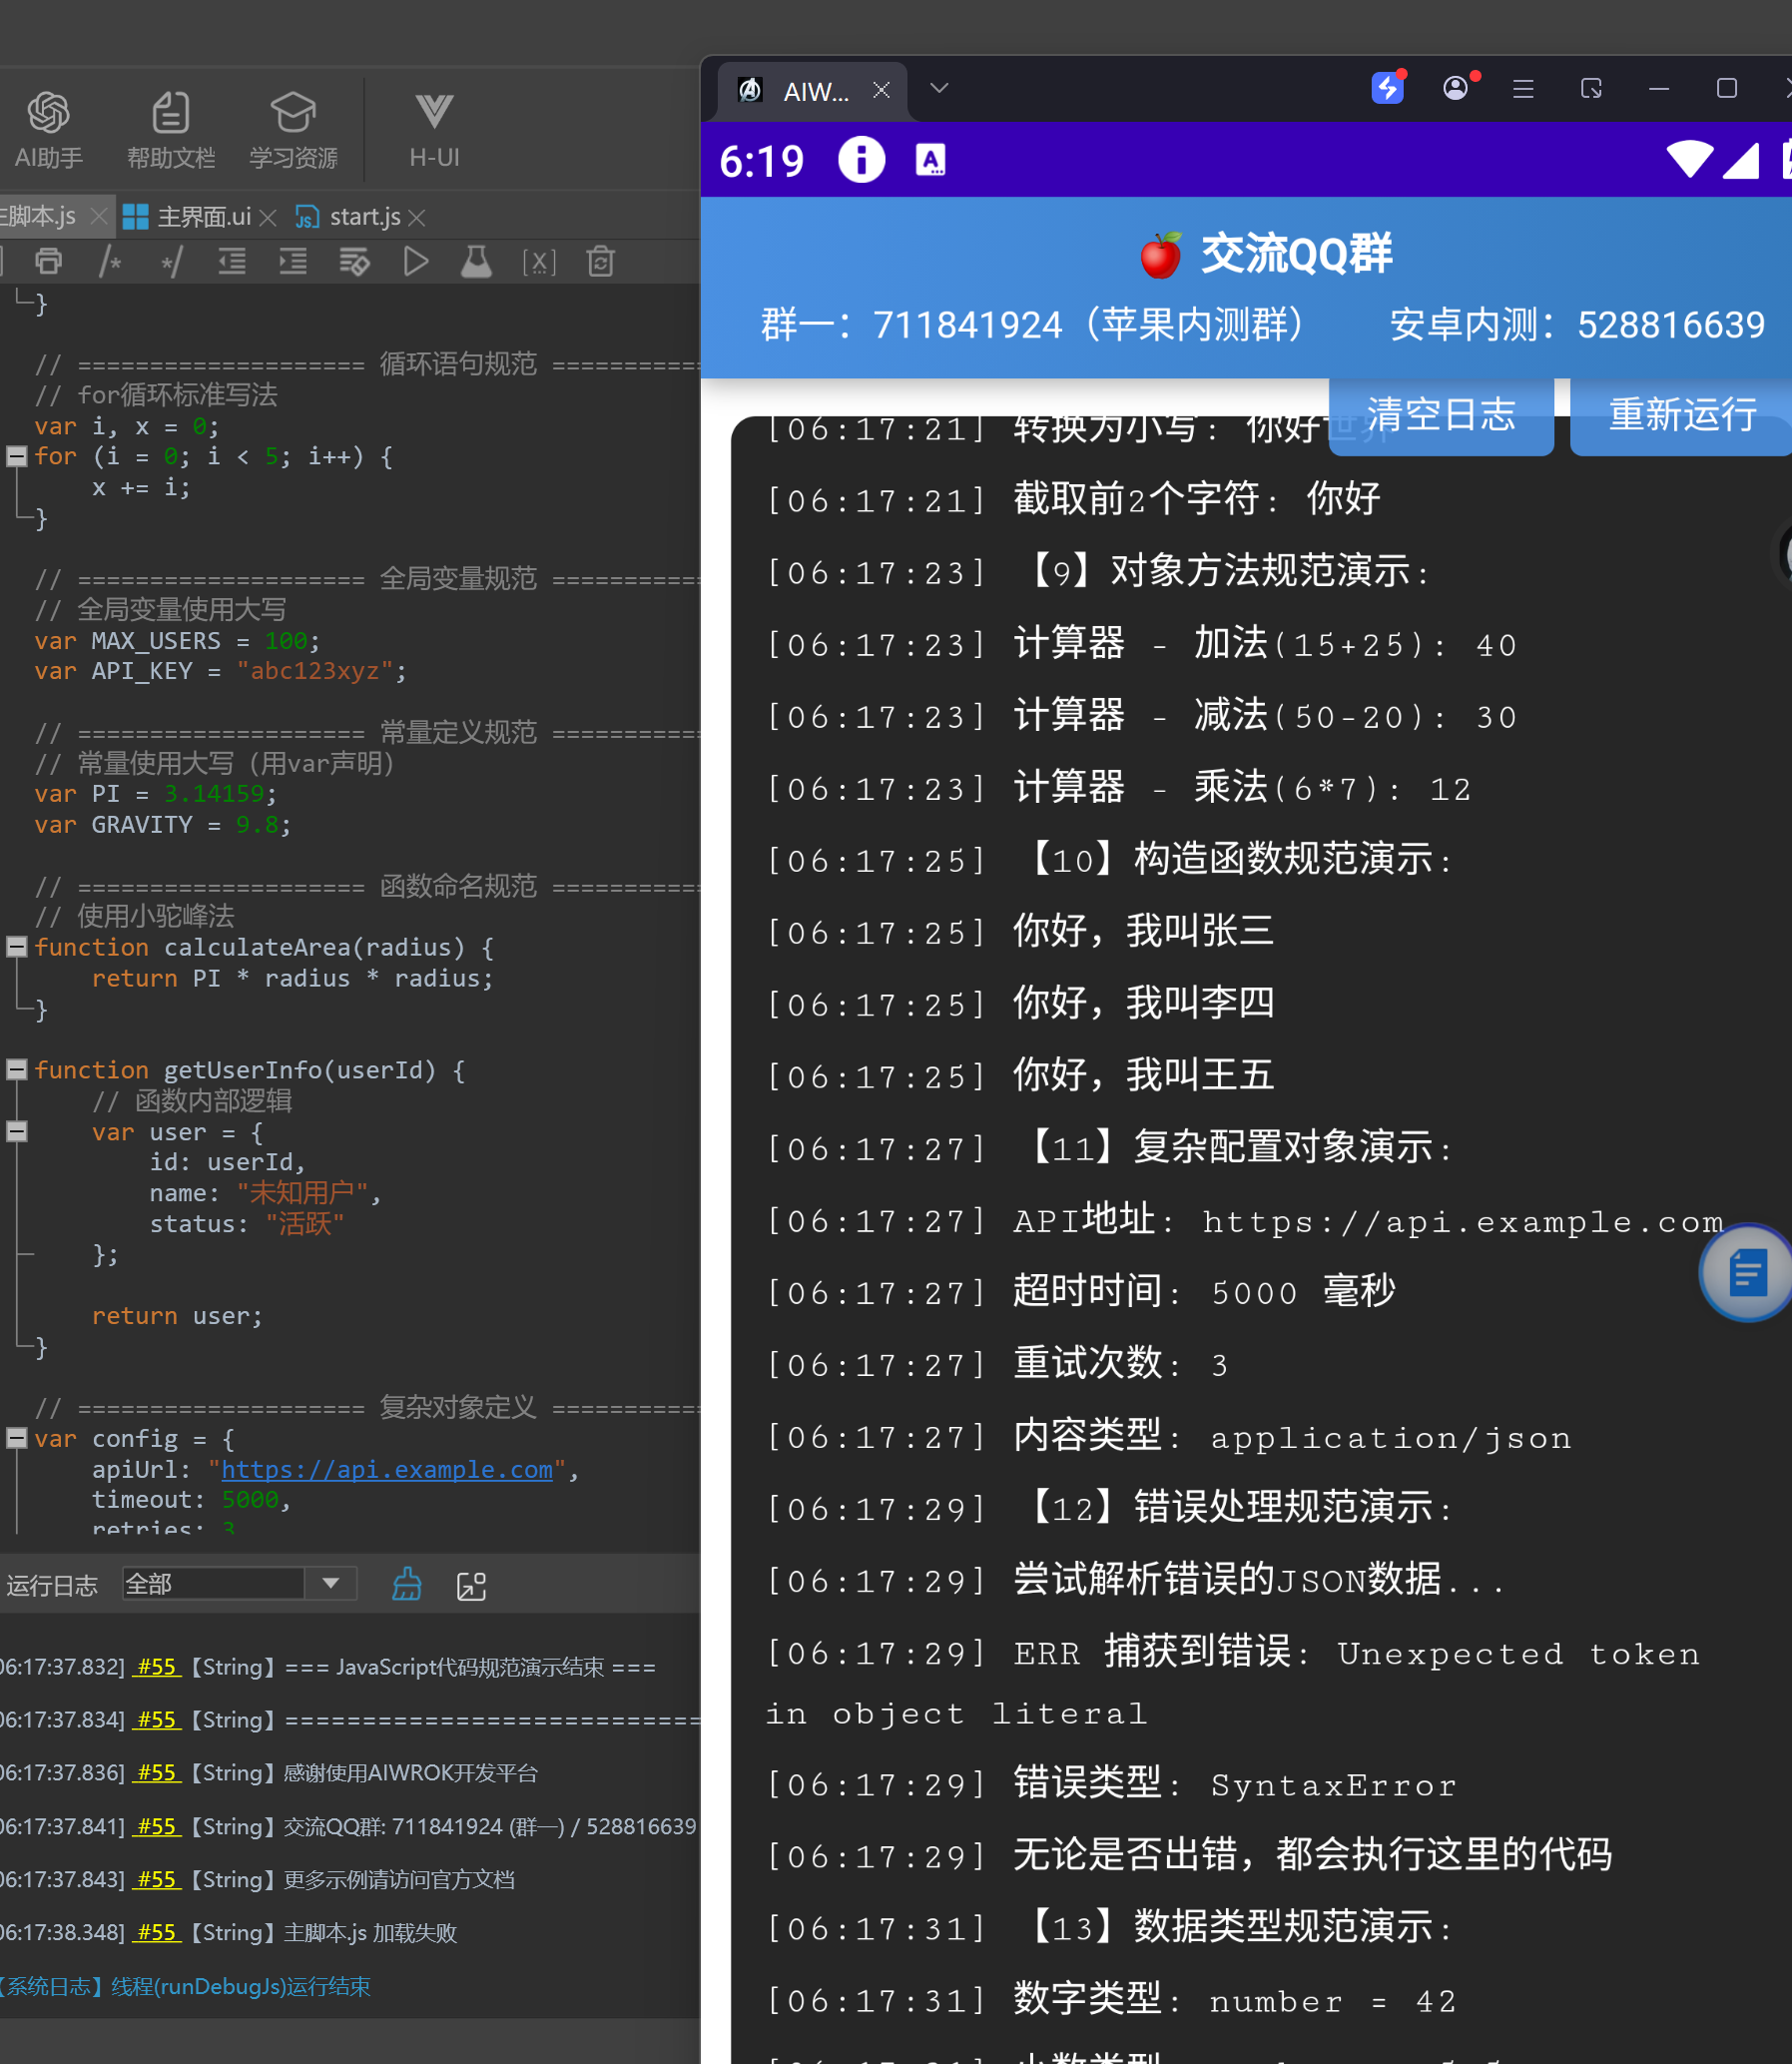Click the flask test icon
The image size is (1792, 2064).
click(476, 262)
